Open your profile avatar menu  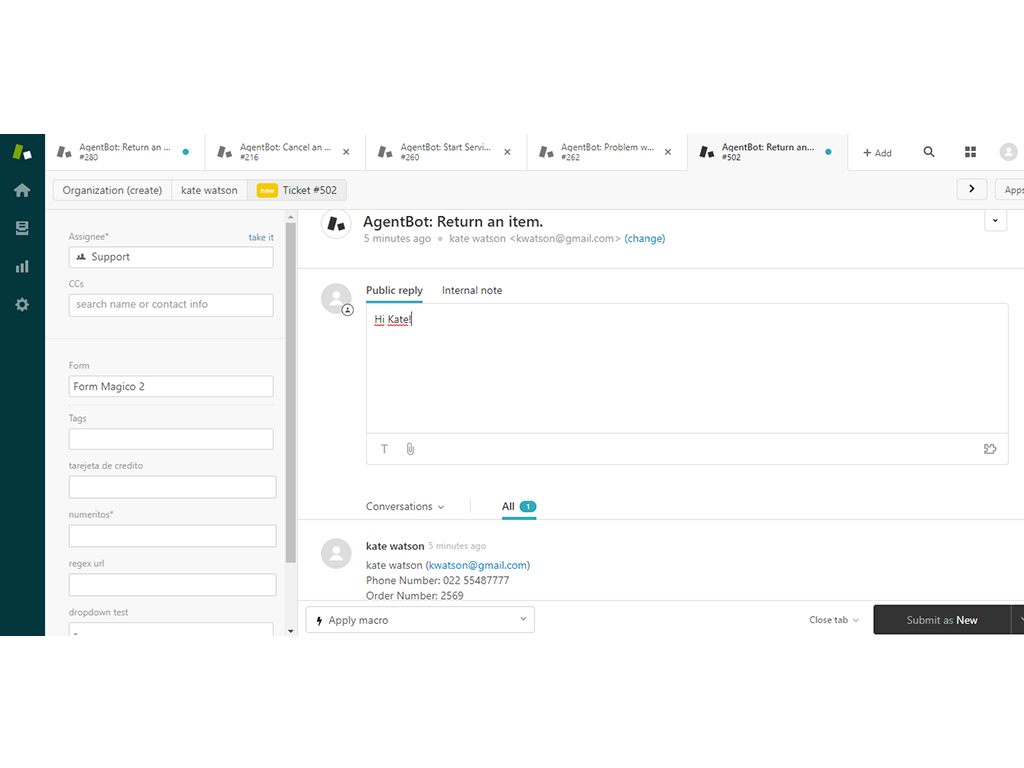click(1008, 152)
